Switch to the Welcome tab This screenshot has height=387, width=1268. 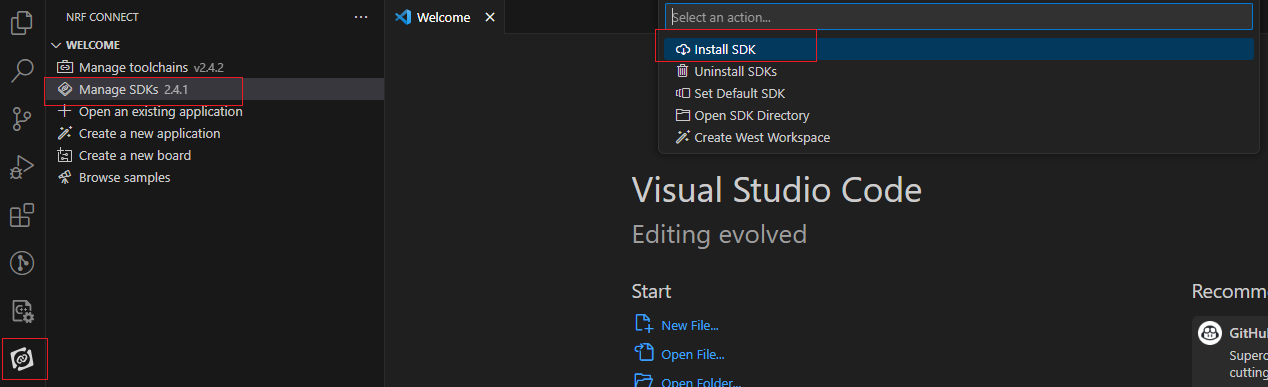pyautogui.click(x=443, y=17)
